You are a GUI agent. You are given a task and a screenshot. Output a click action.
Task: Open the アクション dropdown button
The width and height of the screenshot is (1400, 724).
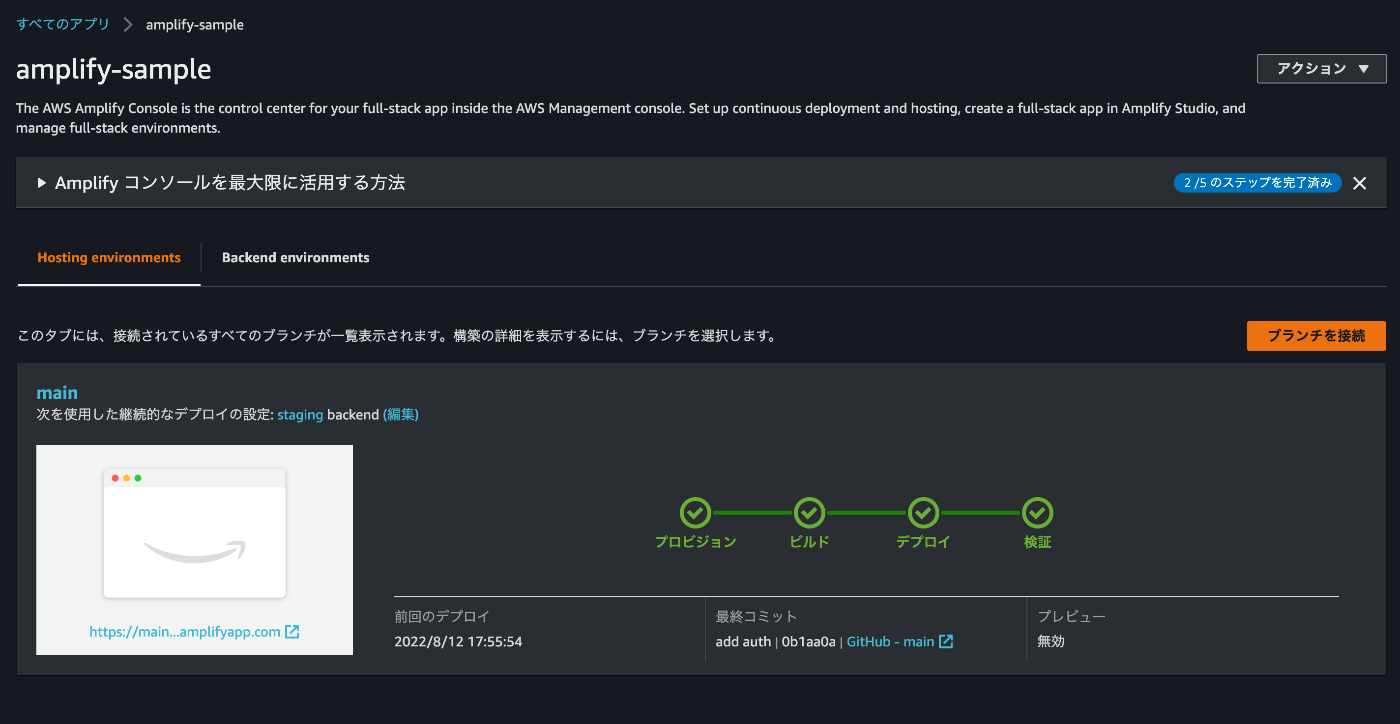[1321, 69]
